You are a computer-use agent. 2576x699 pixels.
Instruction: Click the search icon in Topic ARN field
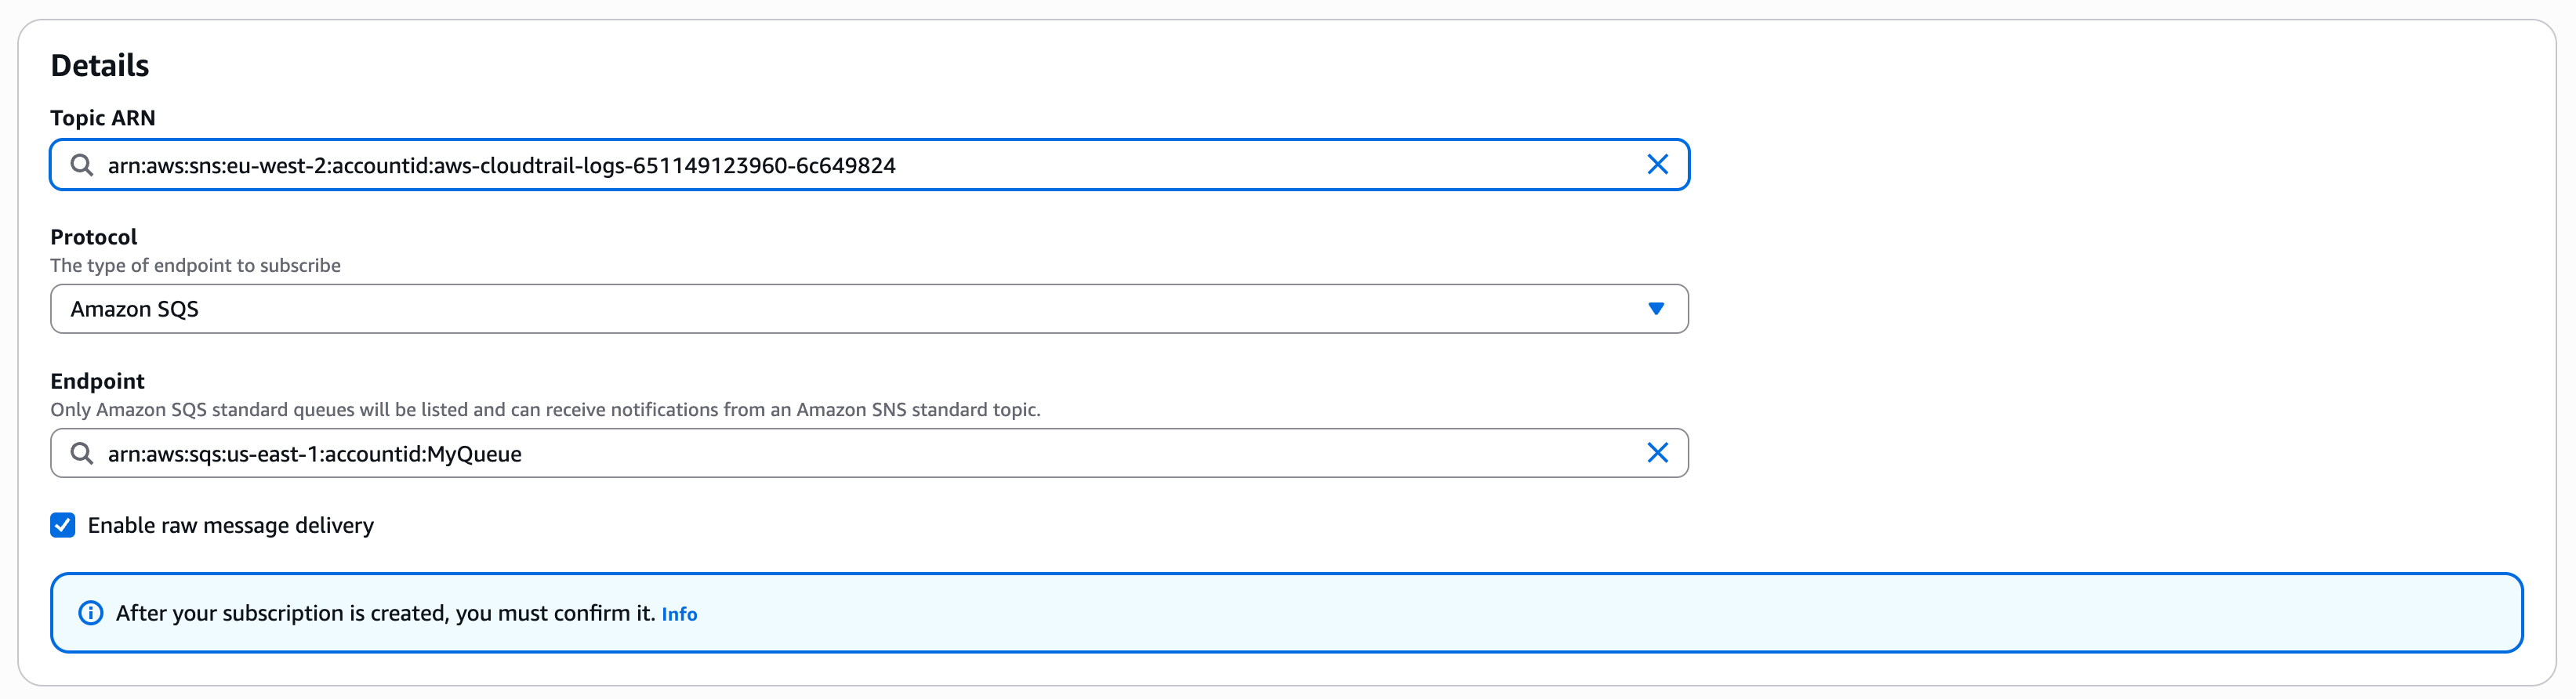click(82, 165)
